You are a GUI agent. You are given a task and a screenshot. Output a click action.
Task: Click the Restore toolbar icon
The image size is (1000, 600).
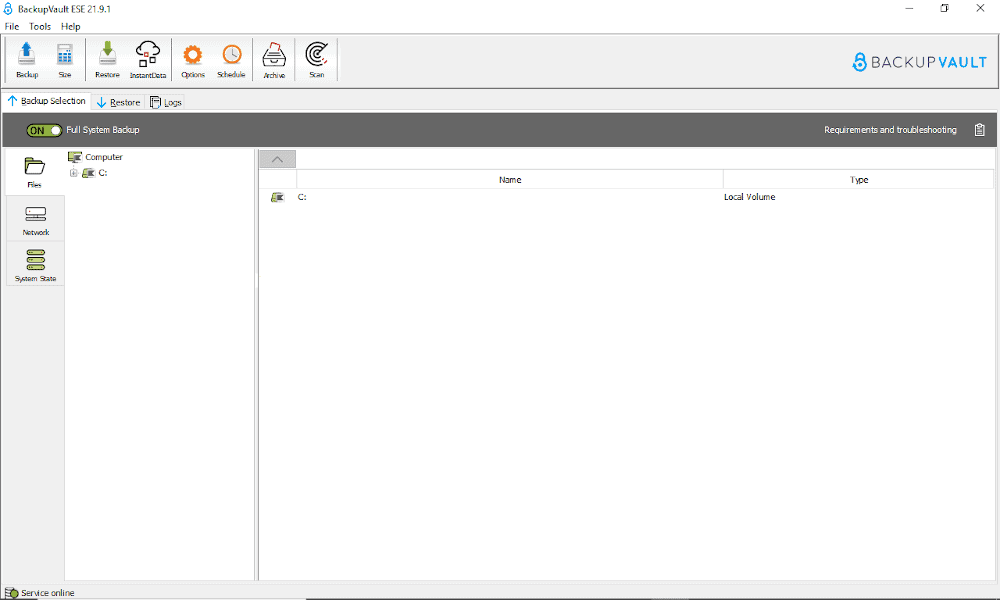107,59
